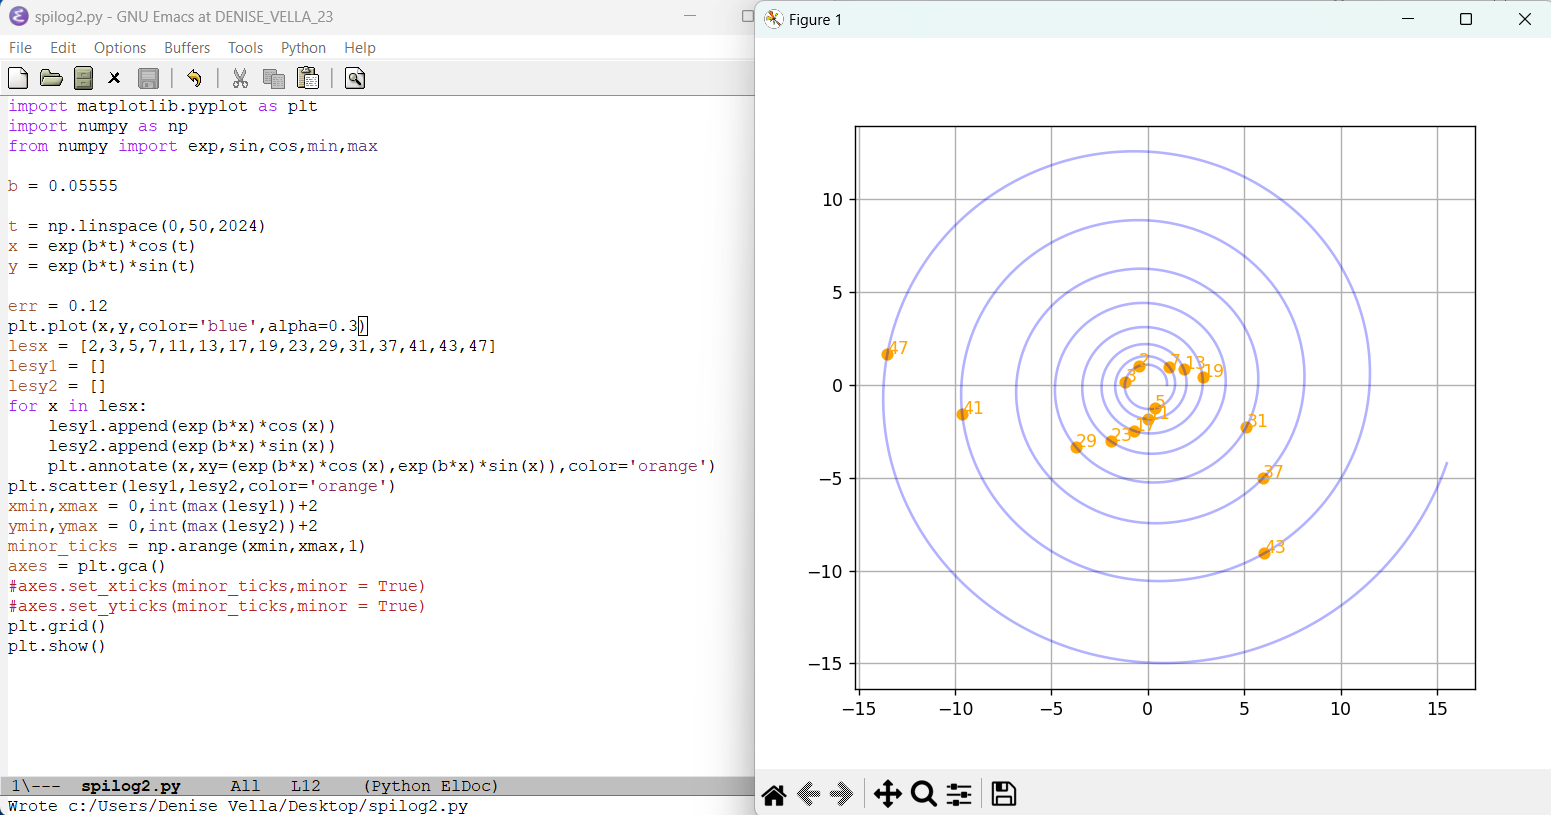Screen dimensions: 1551x815
Task: Open an existing file via the folder icon
Action: [51, 78]
